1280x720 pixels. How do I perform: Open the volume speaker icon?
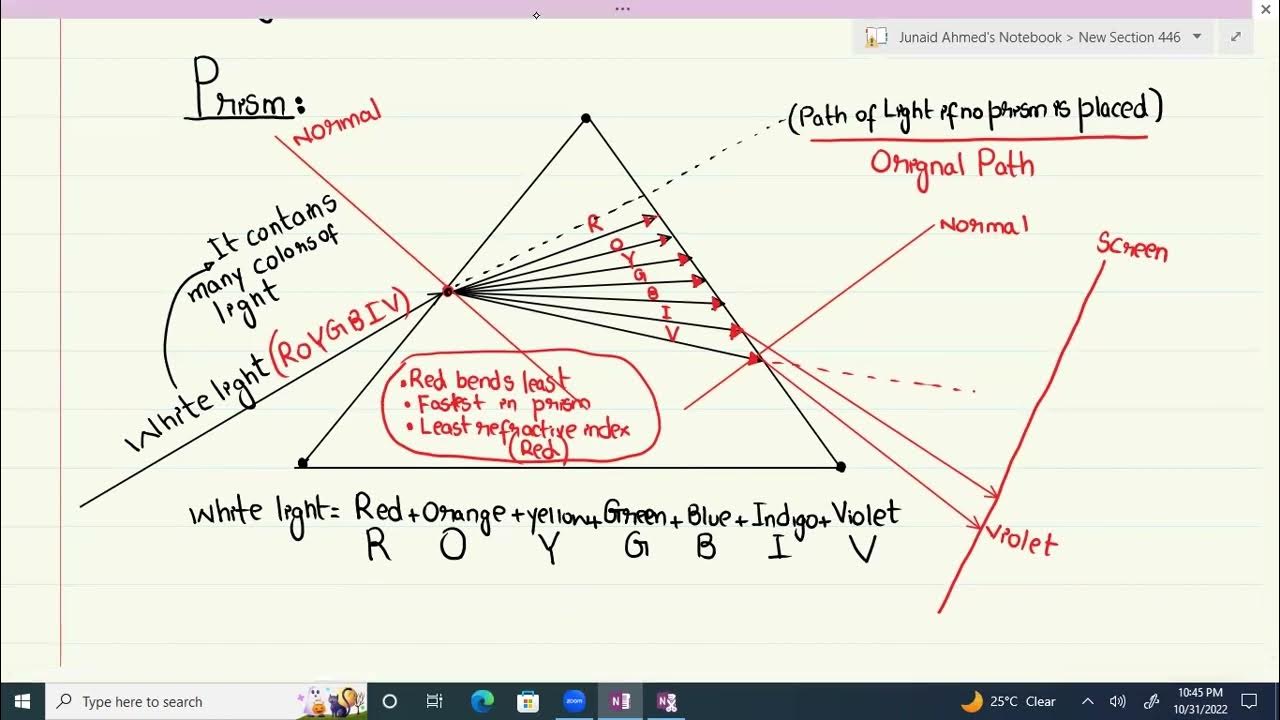point(1118,701)
